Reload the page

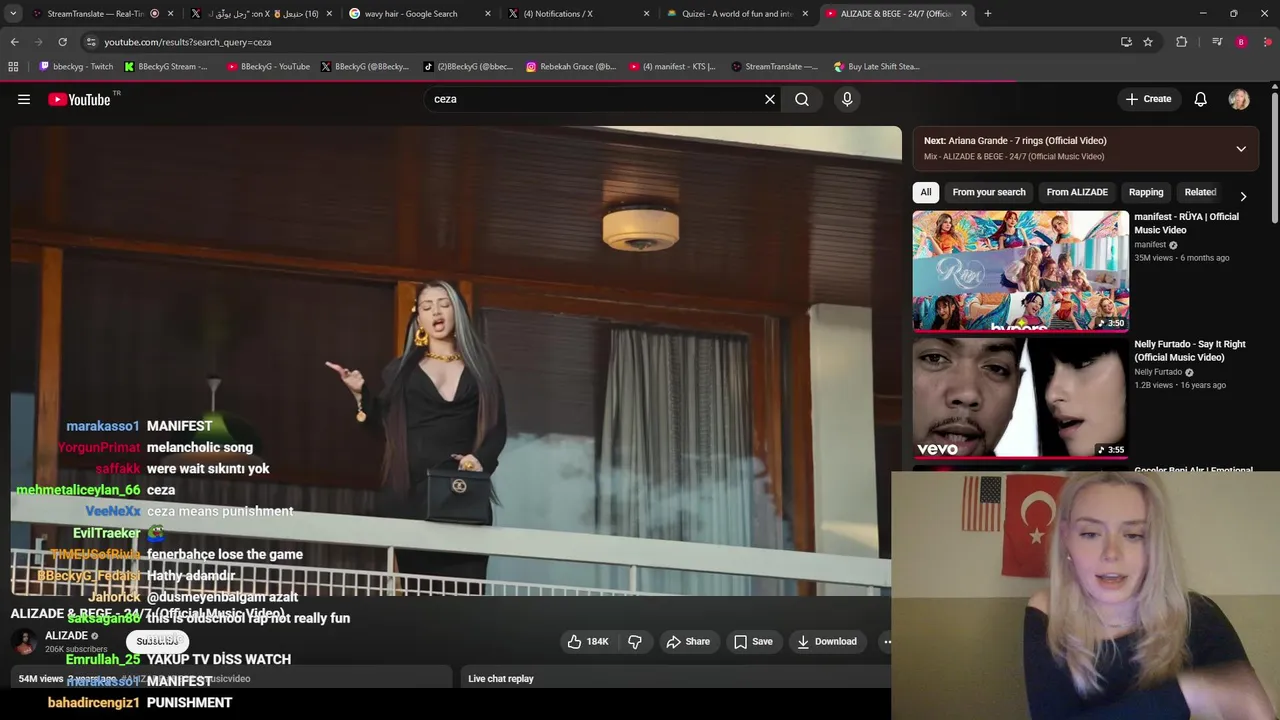[x=62, y=42]
